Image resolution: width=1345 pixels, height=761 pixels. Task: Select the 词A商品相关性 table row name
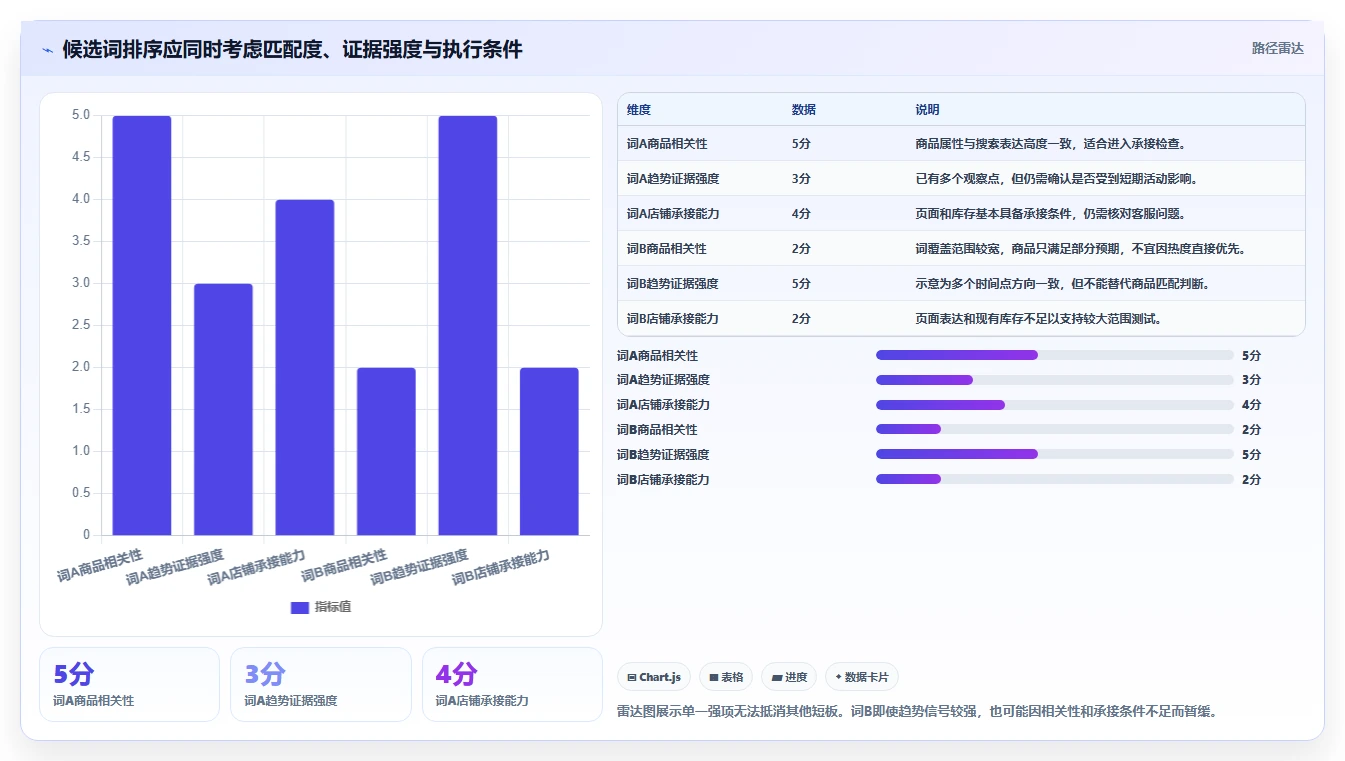coord(667,144)
